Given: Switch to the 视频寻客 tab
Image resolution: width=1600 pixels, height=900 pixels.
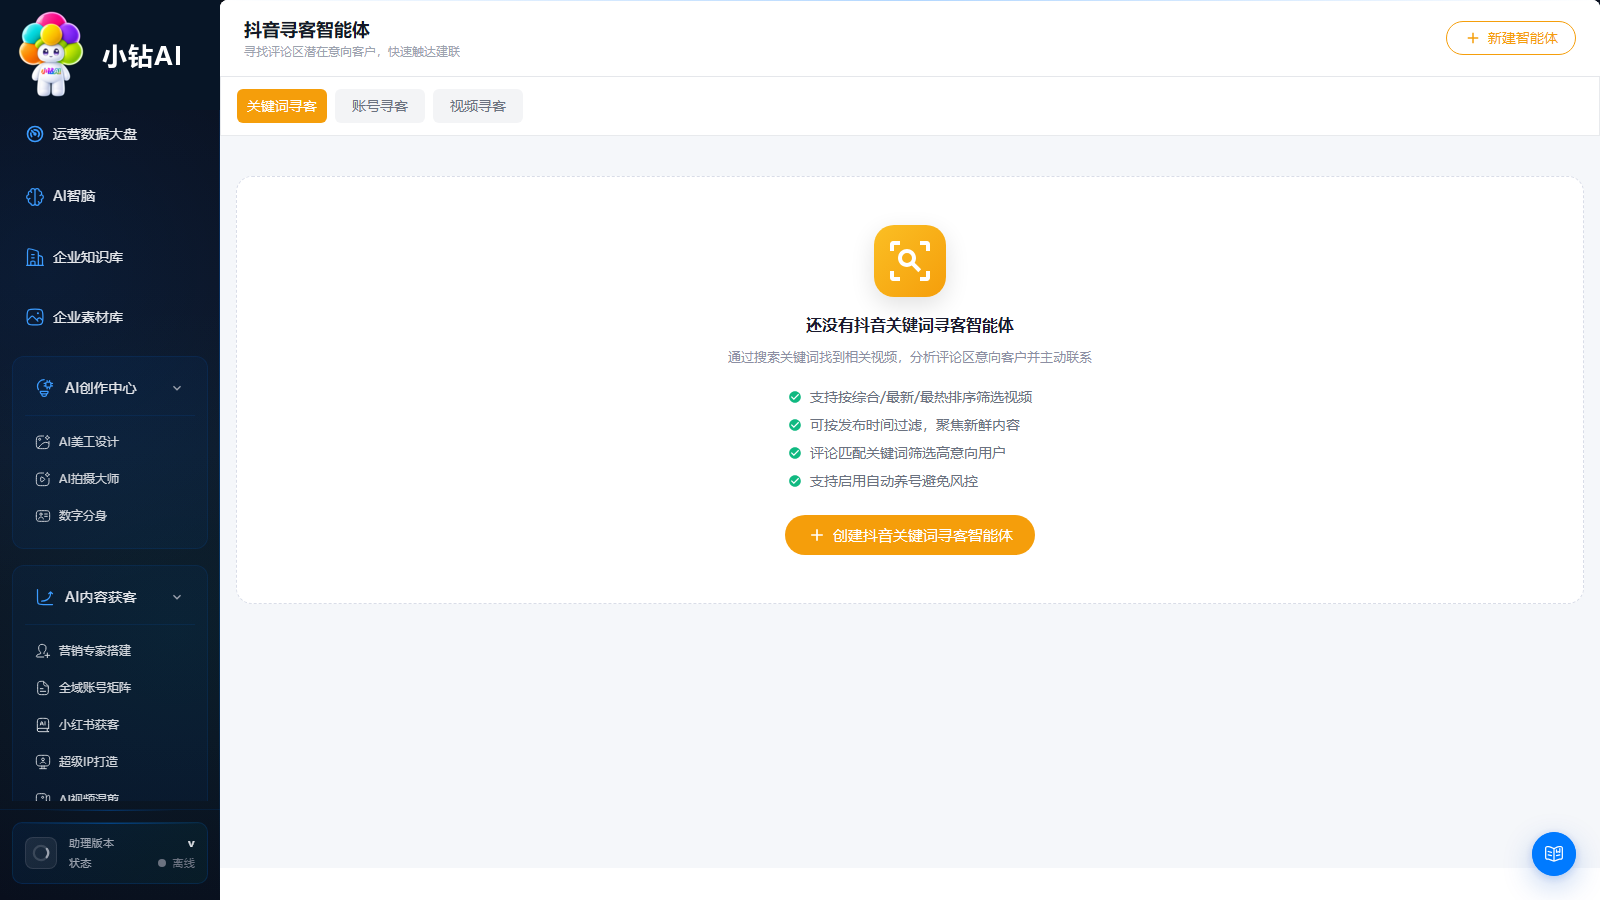Looking at the screenshot, I should pyautogui.click(x=478, y=106).
